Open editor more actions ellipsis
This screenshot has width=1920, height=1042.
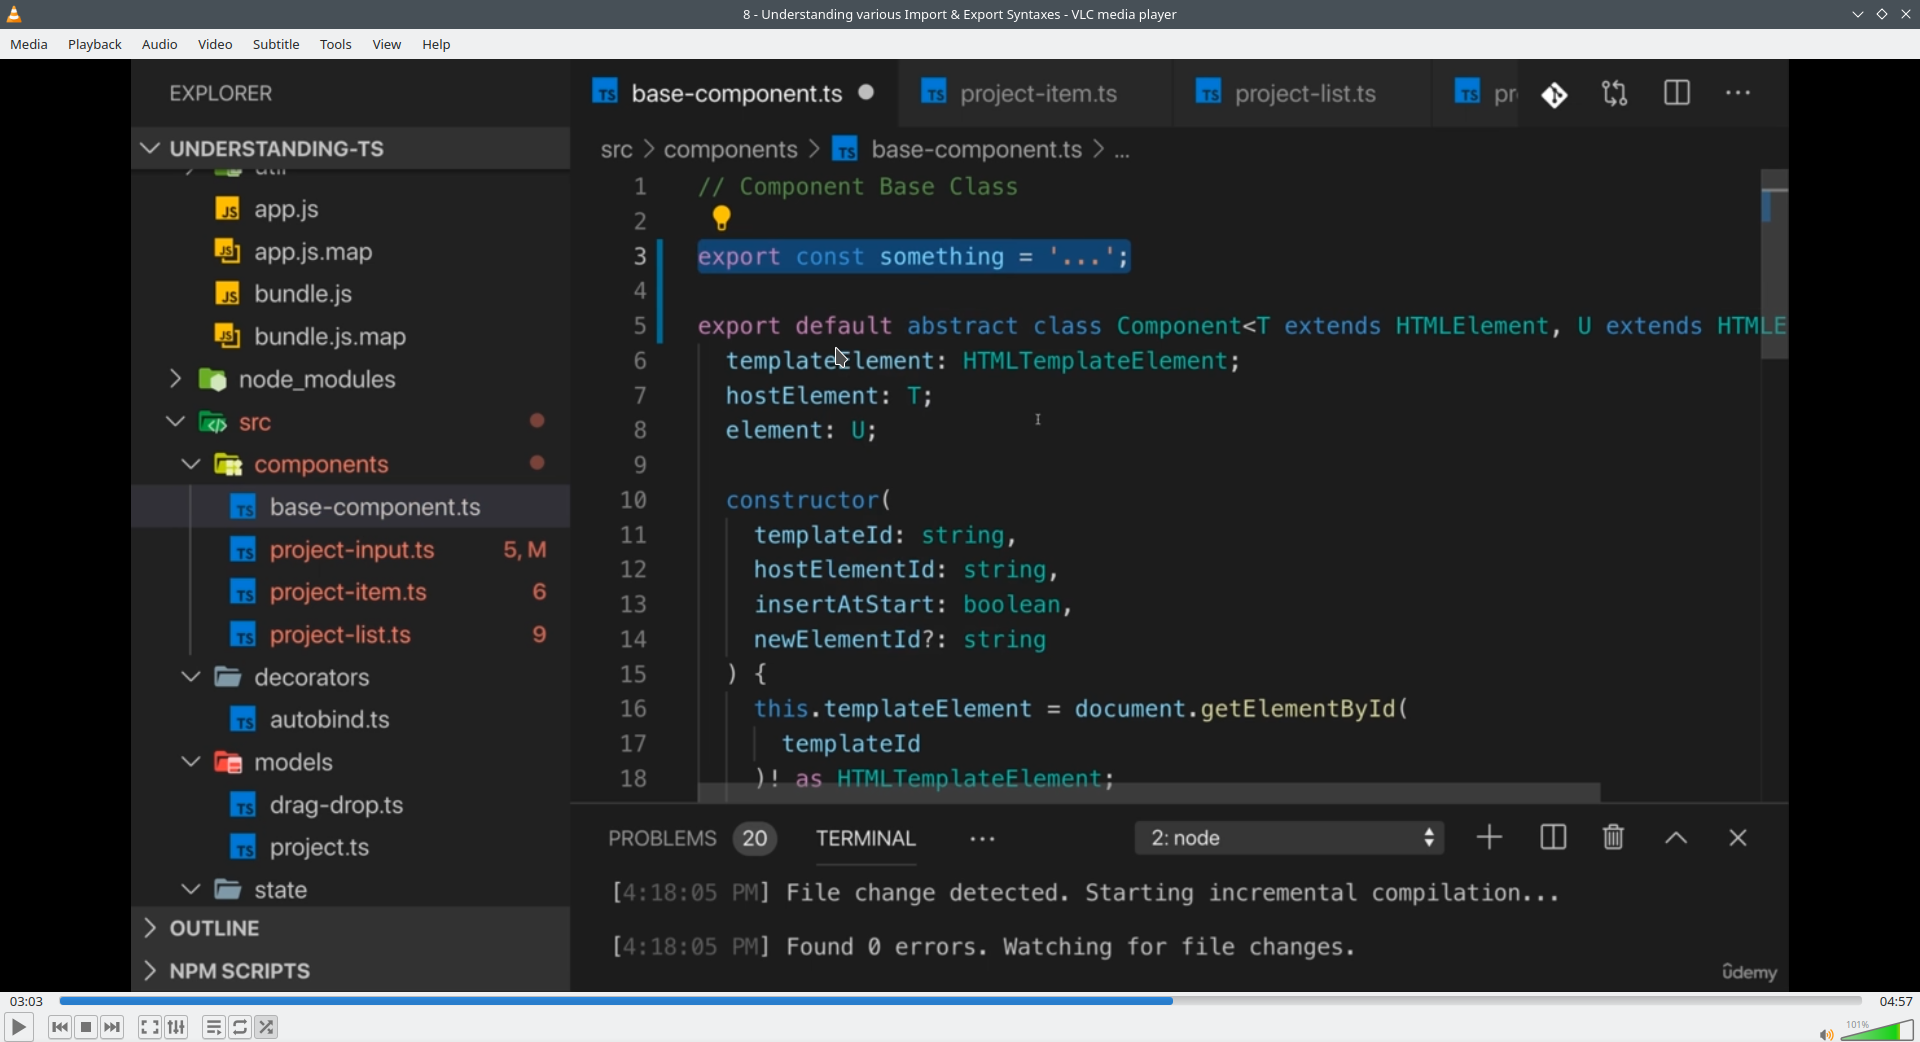tap(1739, 93)
